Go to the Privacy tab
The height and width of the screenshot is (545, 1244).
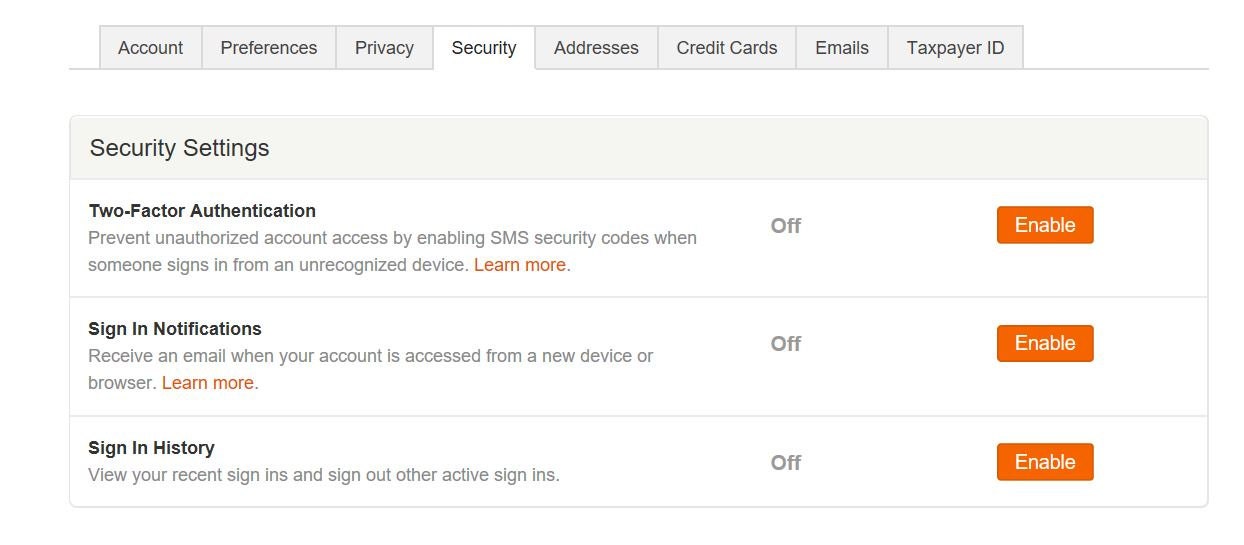[384, 48]
